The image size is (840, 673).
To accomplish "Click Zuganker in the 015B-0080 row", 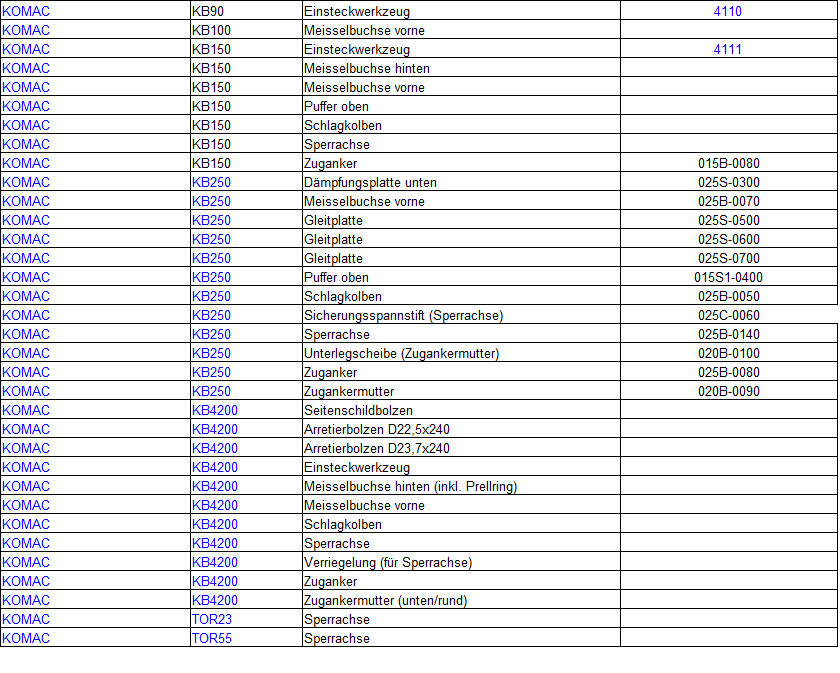I will tap(331, 163).
